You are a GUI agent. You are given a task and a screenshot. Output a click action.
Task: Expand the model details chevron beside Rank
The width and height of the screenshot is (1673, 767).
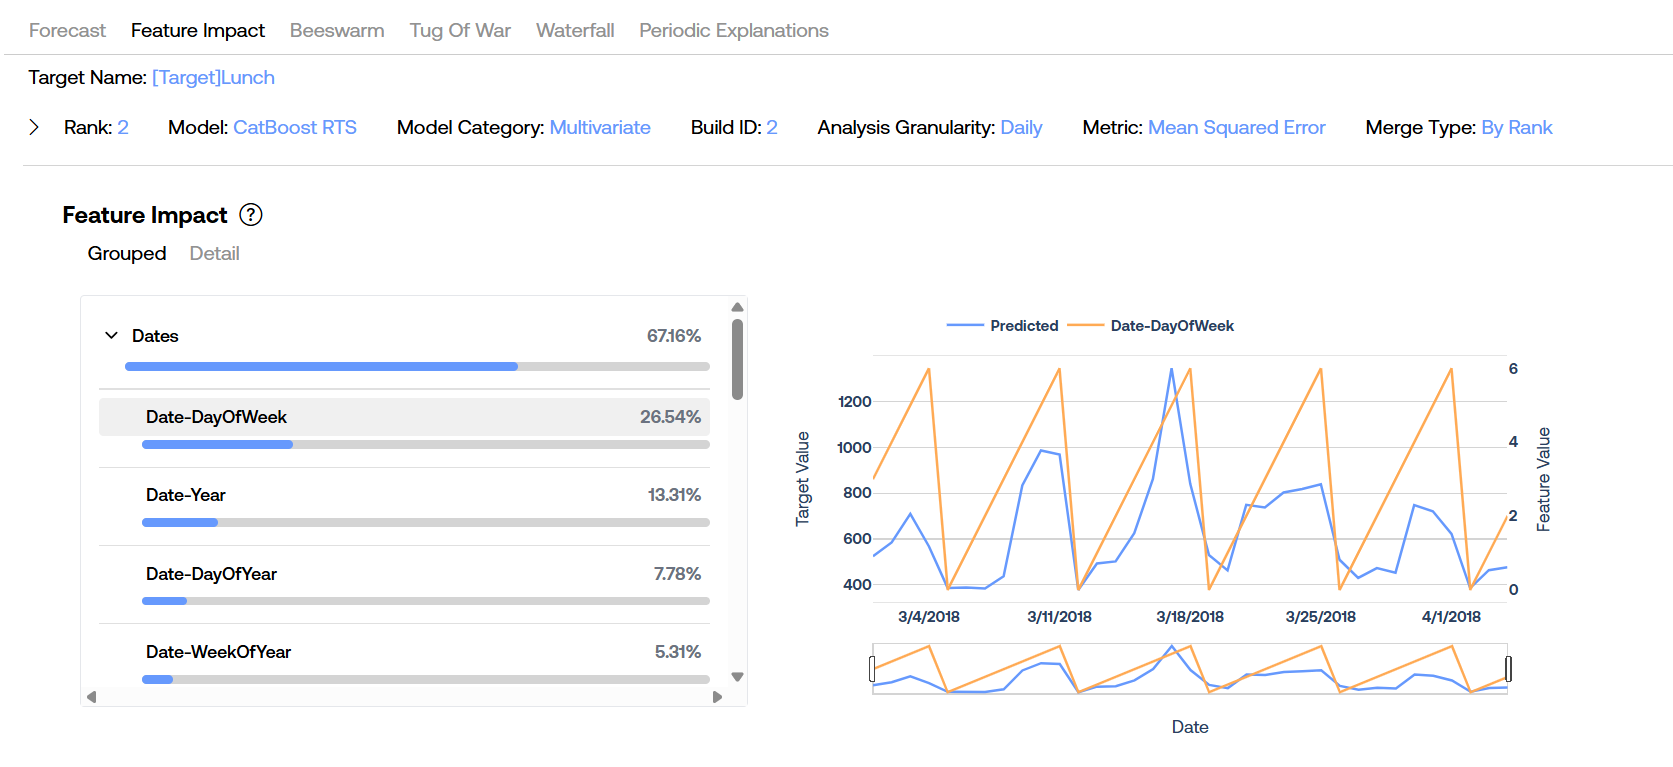(x=34, y=127)
